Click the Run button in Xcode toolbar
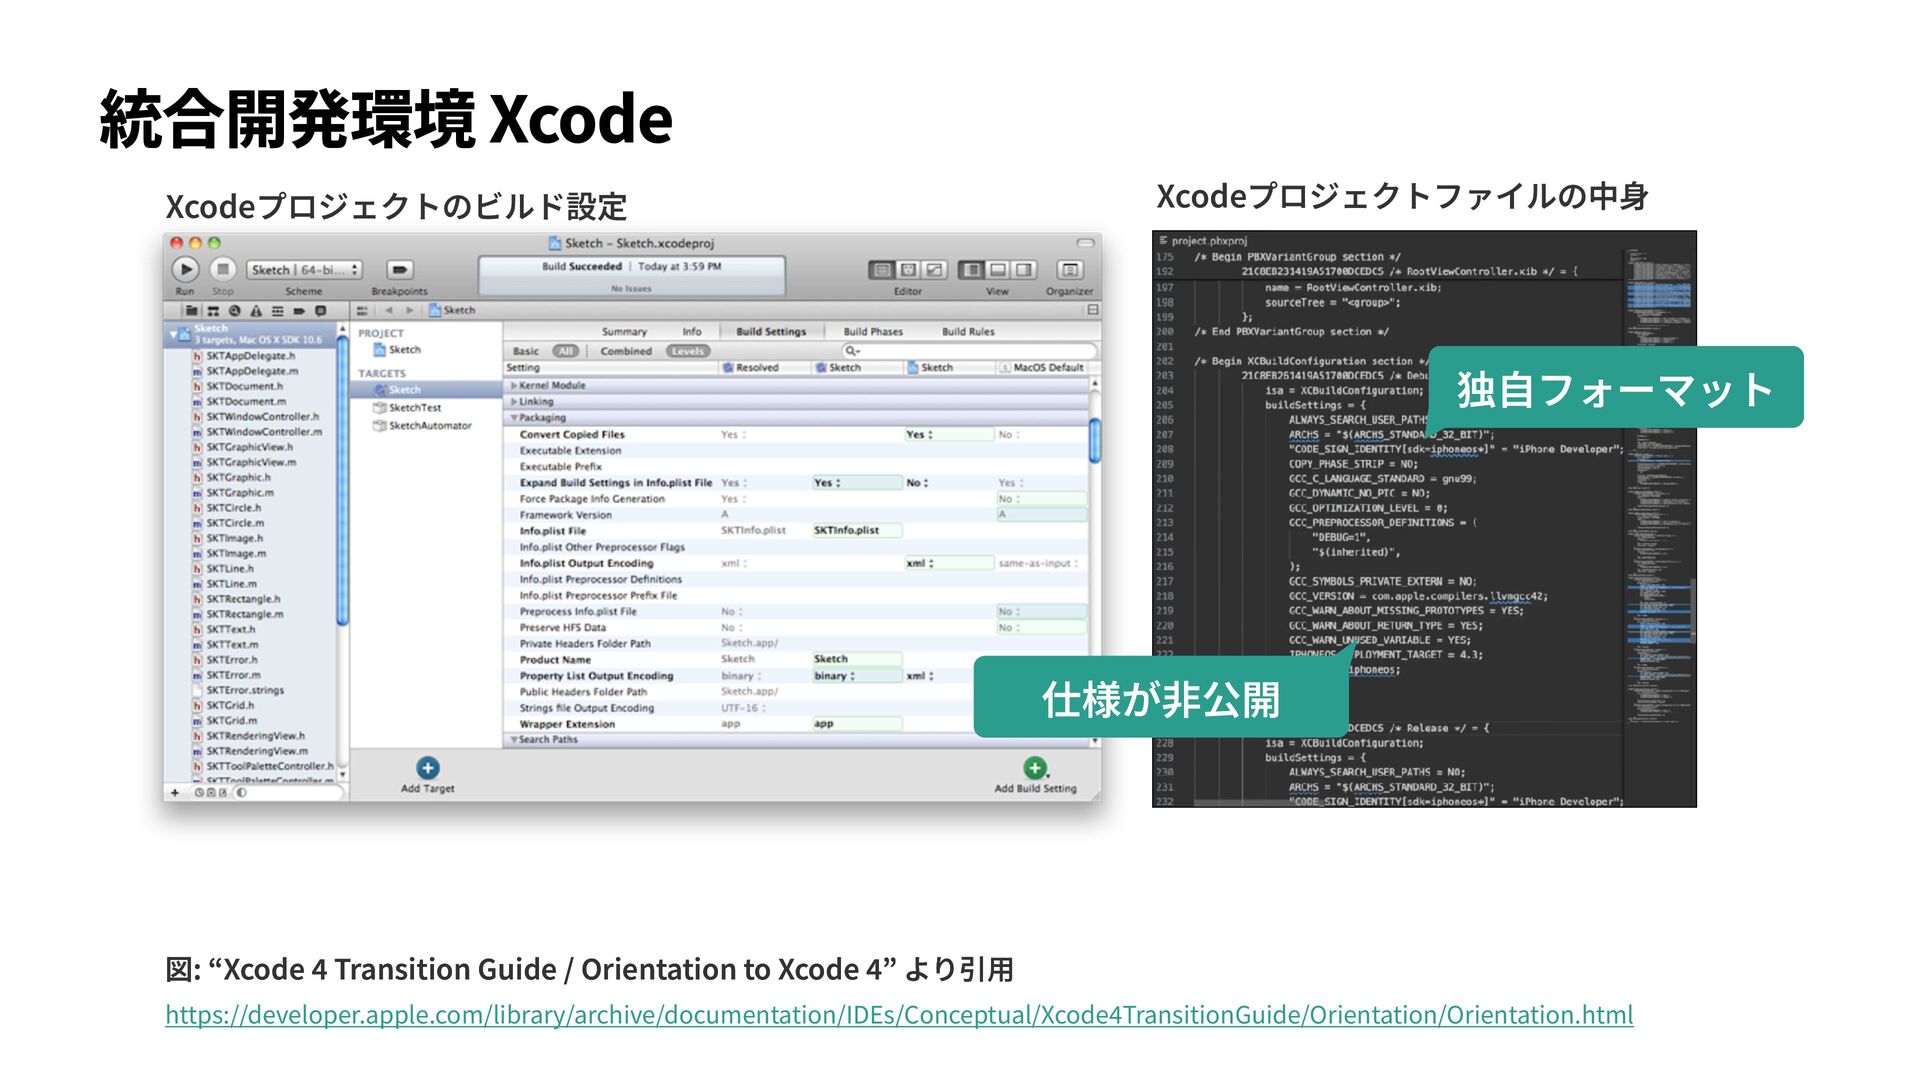The image size is (1920, 1080). [x=185, y=269]
